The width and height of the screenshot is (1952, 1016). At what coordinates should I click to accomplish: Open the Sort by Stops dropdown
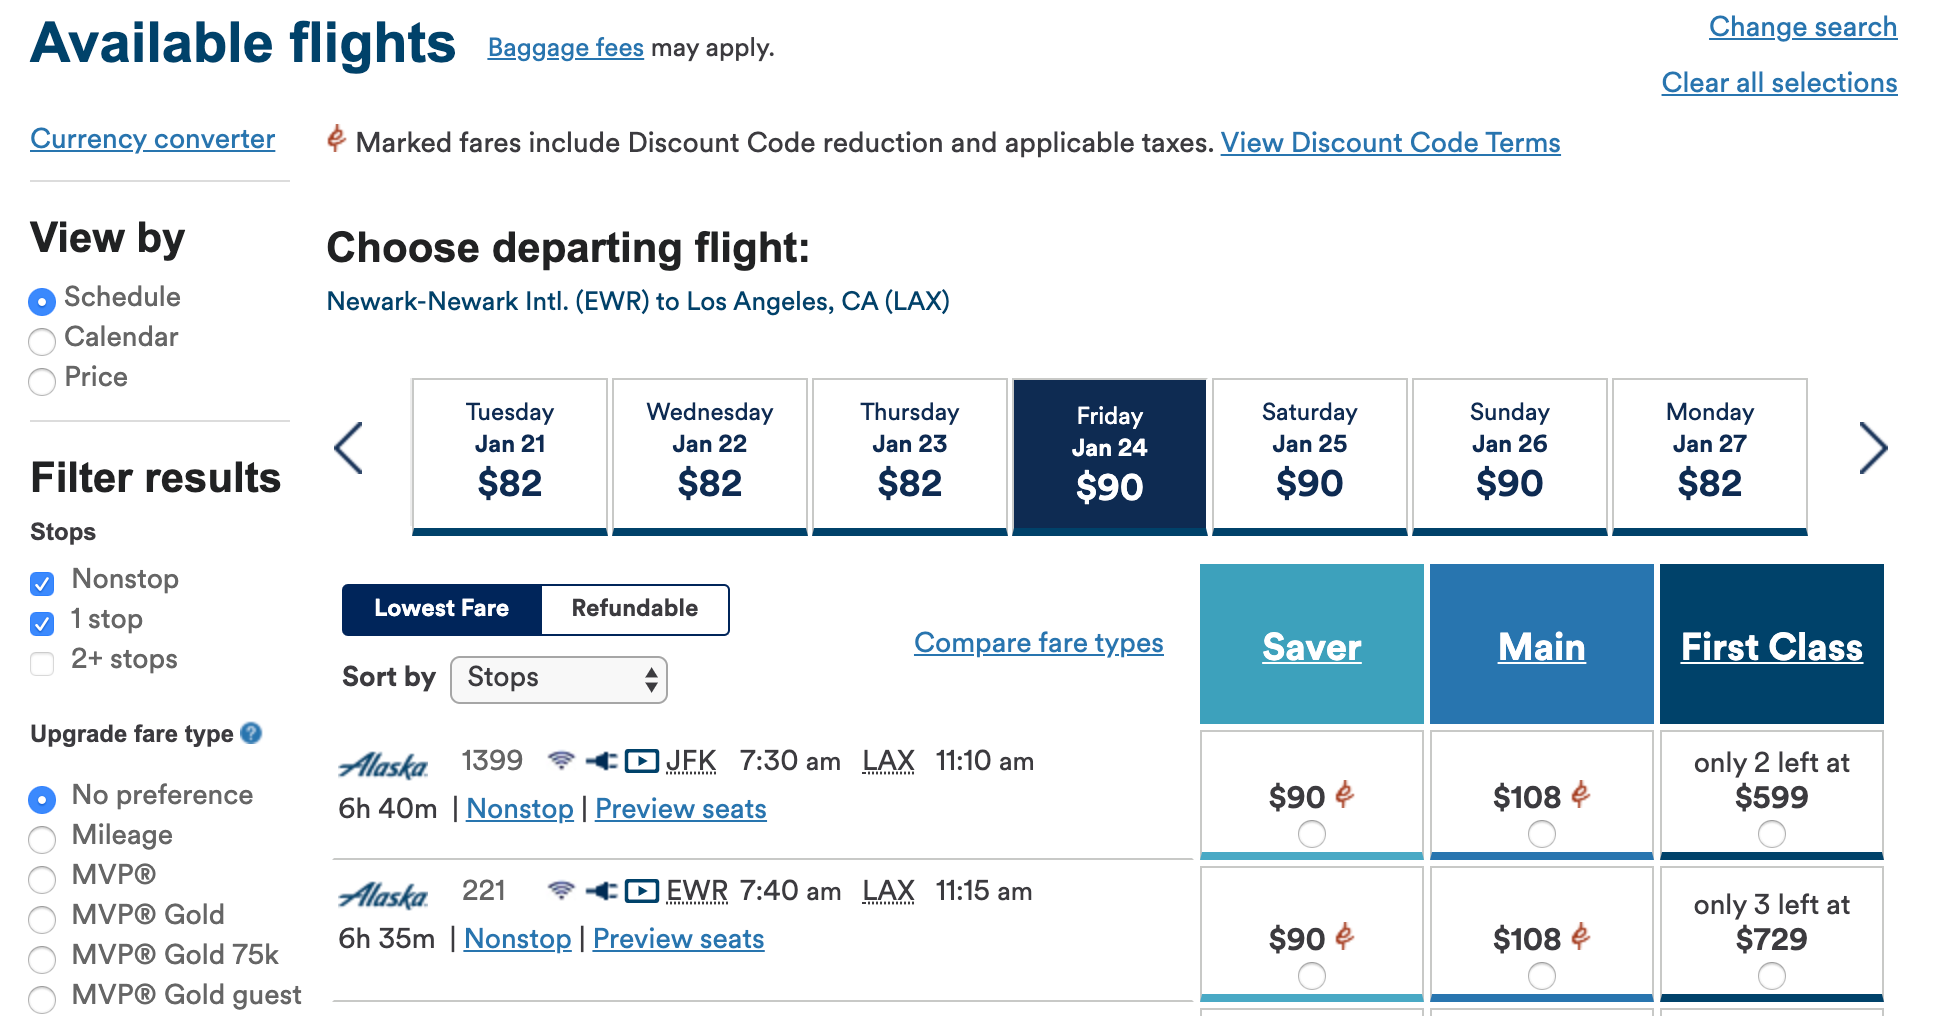[x=558, y=679]
